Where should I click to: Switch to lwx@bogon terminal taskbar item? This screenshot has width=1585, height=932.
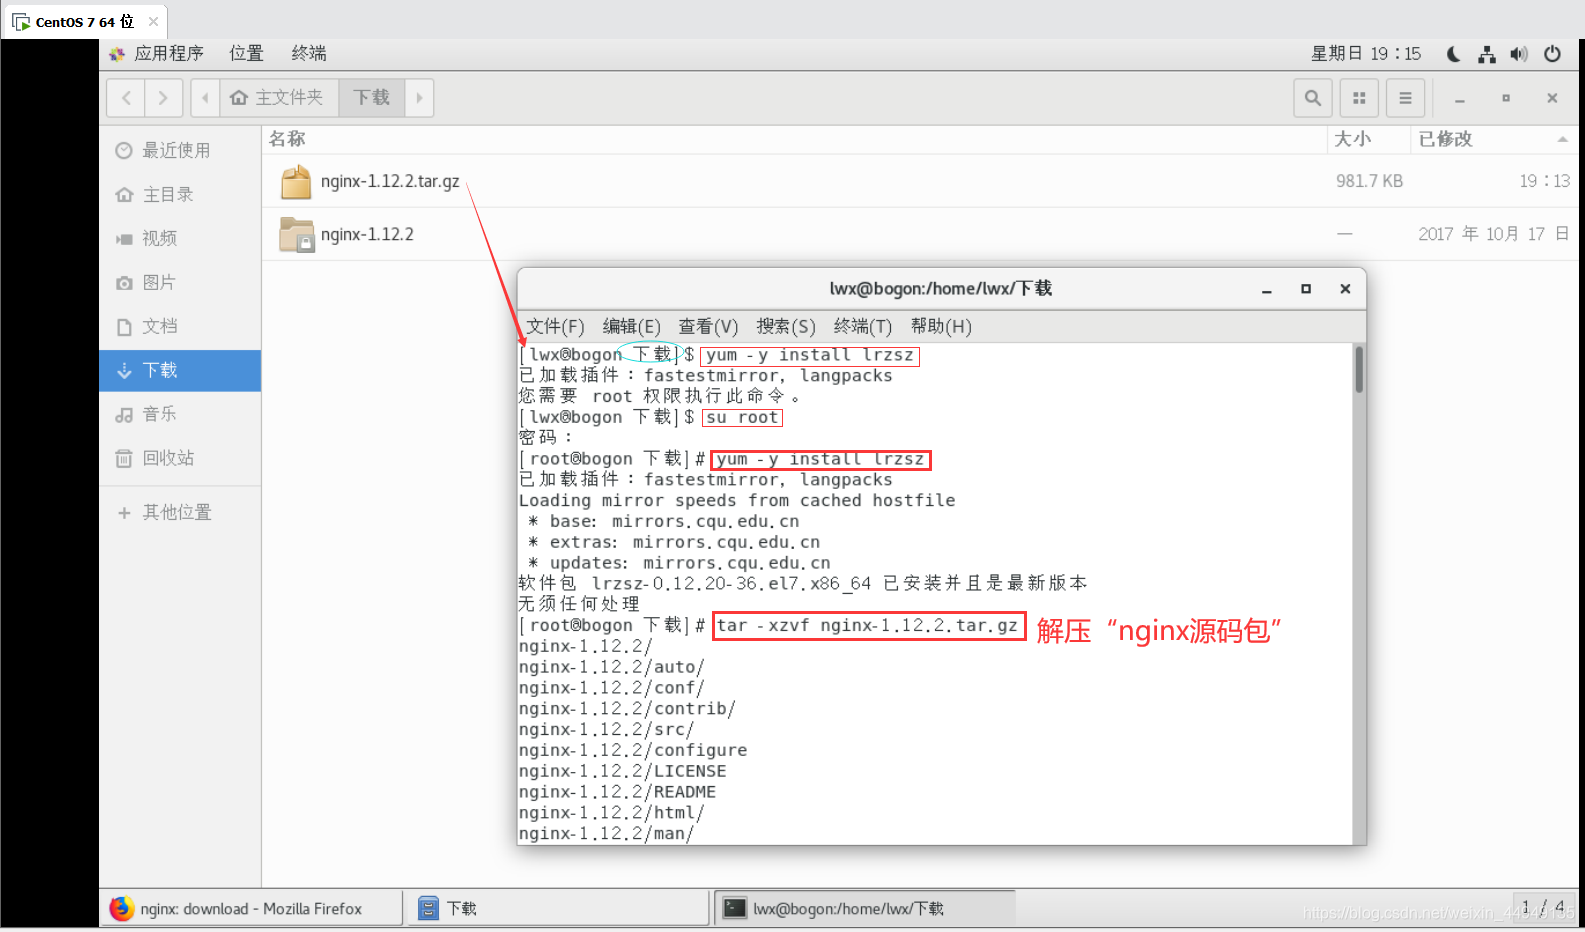pyautogui.click(x=865, y=908)
